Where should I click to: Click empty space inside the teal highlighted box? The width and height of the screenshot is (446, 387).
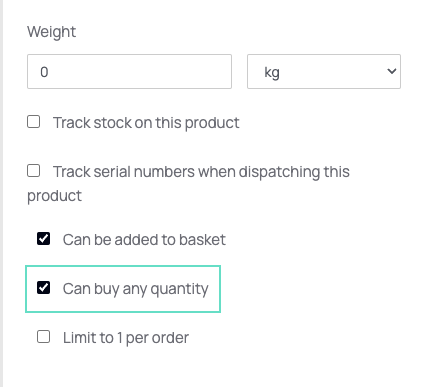[214, 289]
